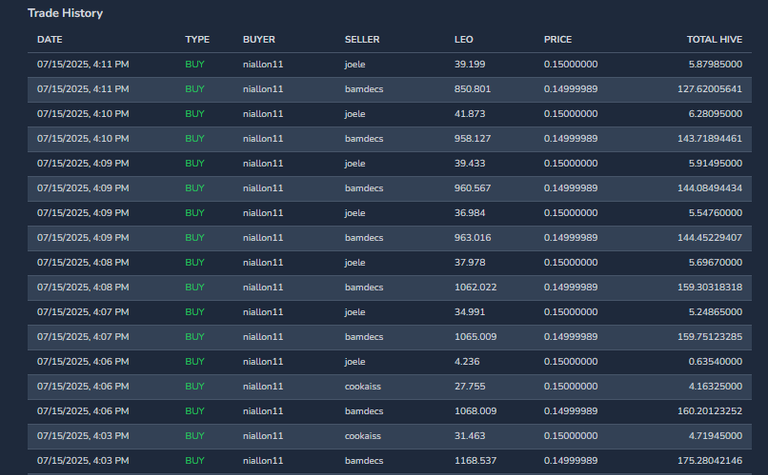Click the Trade History heading
Image resolution: width=768 pixels, height=475 pixels.
(x=65, y=13)
